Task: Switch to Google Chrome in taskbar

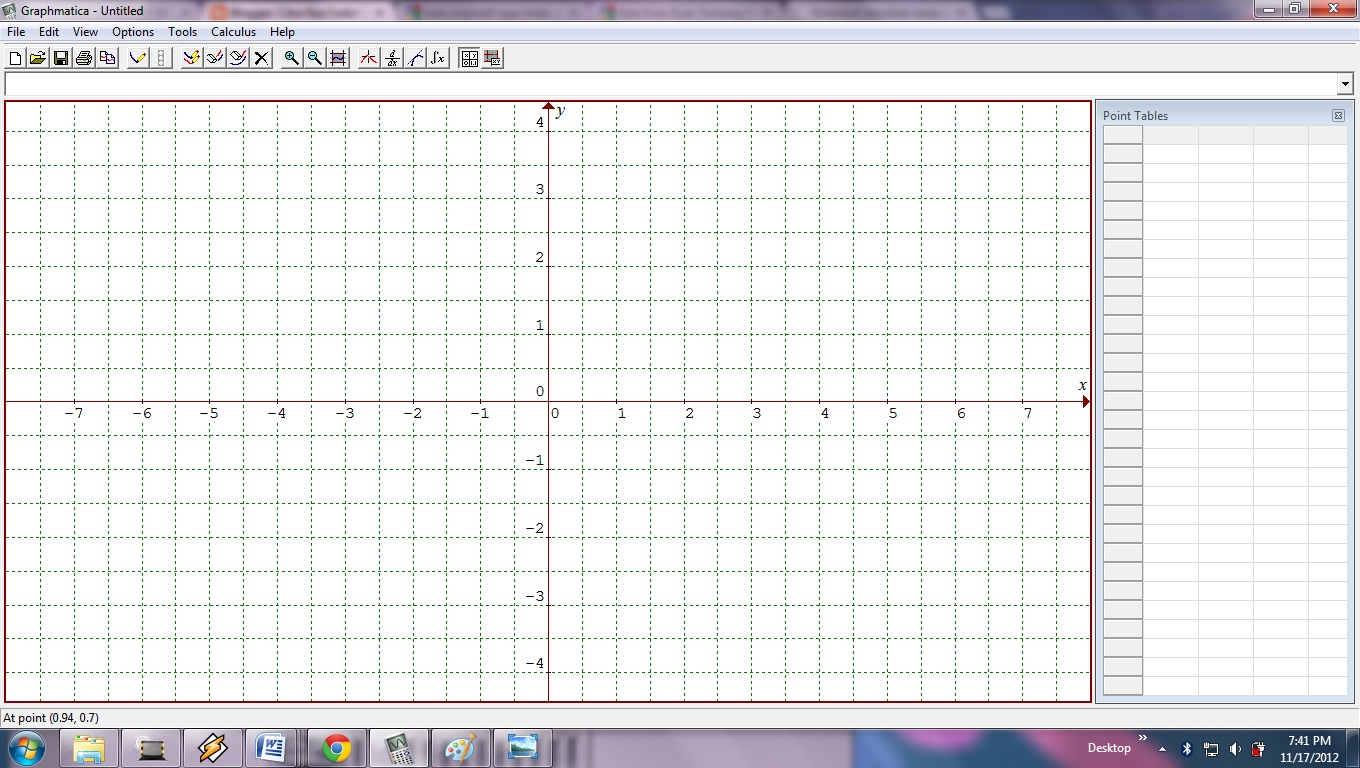Action: click(336, 748)
